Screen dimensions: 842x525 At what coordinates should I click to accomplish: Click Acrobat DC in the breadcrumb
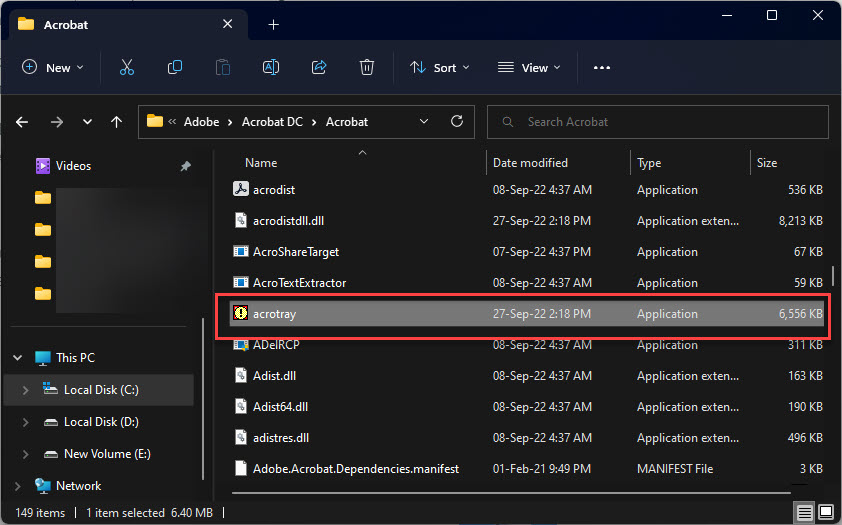point(272,122)
